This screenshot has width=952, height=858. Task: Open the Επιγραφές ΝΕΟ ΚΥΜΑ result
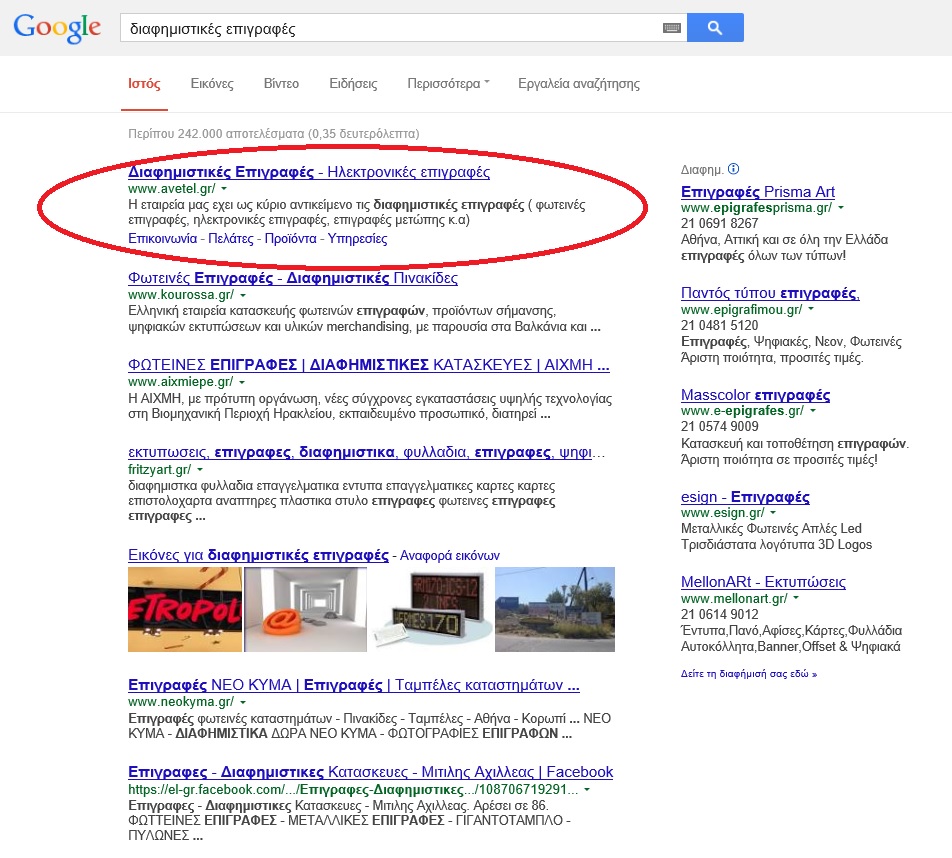pos(353,685)
